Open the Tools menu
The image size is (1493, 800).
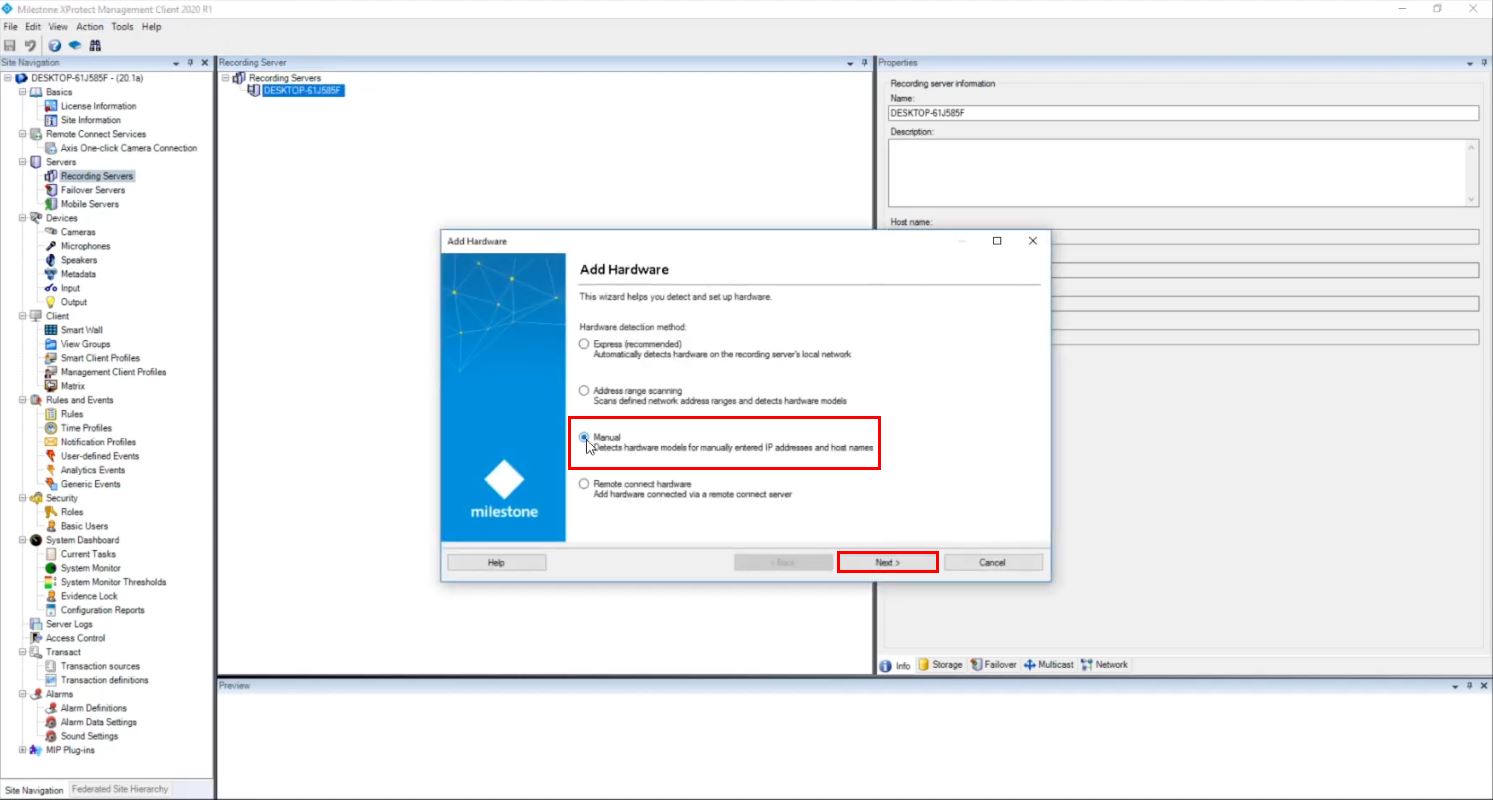coord(122,27)
